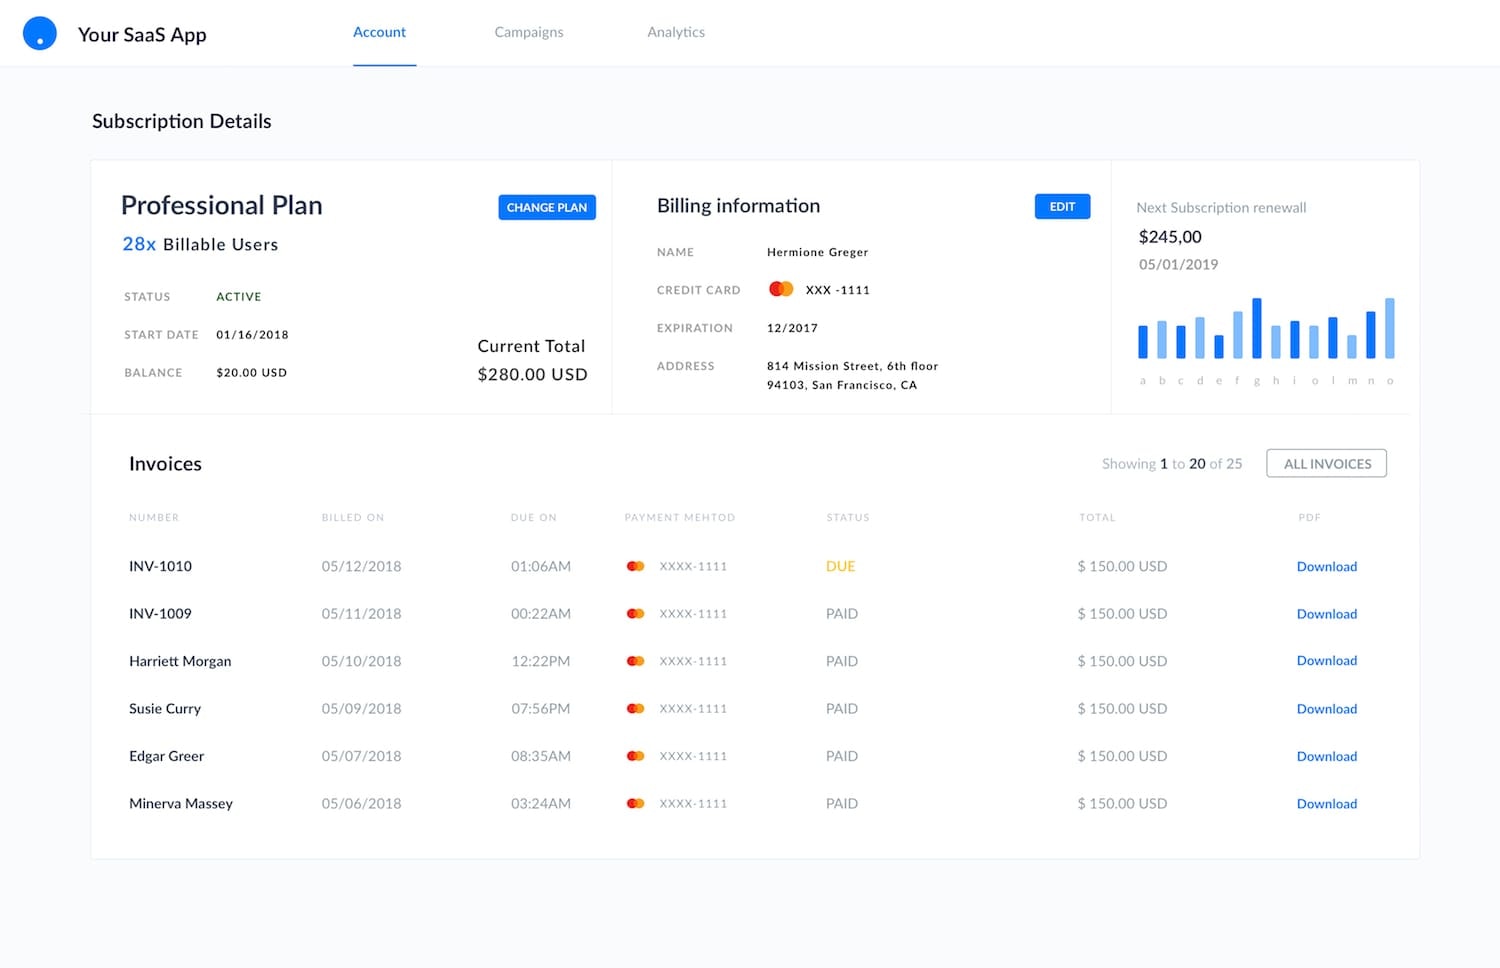Click the 12/2017 expiration value
This screenshot has height=968, width=1500.
(x=792, y=328)
